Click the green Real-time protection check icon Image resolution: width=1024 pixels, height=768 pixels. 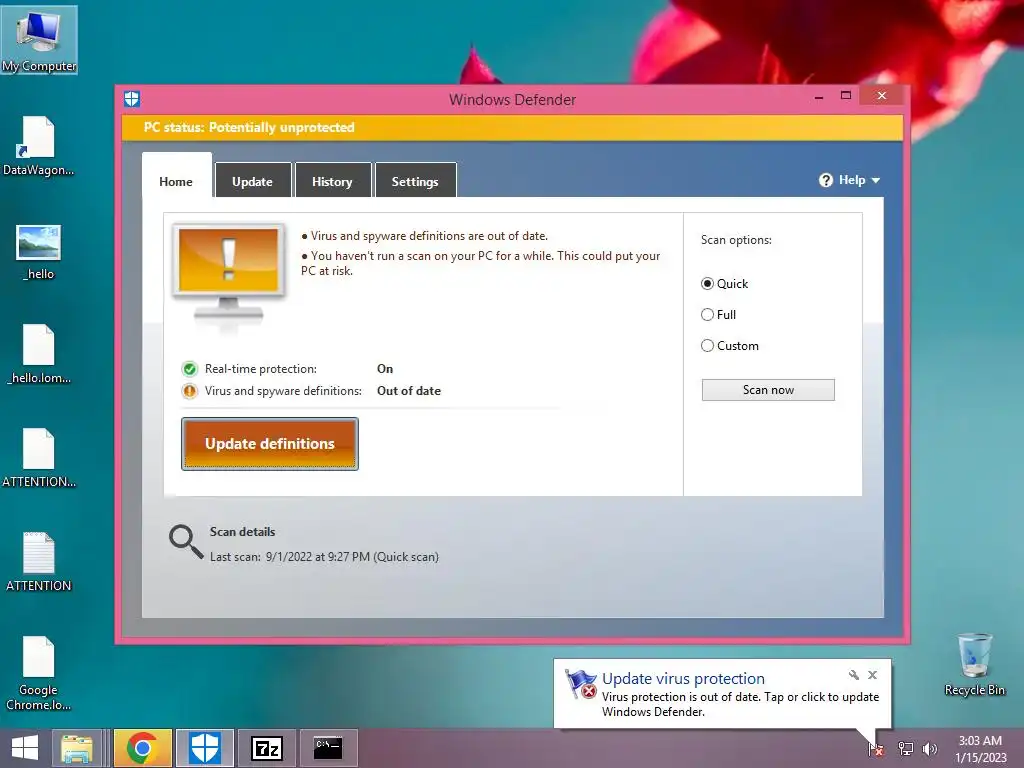[189, 369]
